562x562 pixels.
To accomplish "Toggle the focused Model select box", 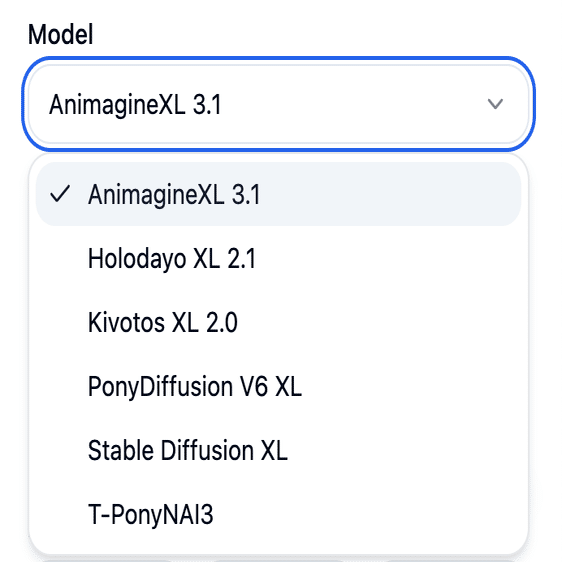I will (x=278, y=104).
